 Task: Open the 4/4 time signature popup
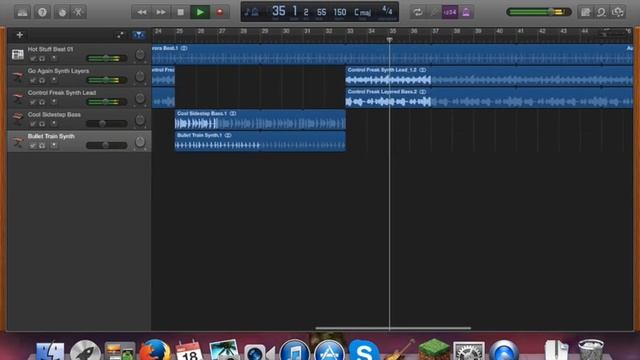pos(387,11)
